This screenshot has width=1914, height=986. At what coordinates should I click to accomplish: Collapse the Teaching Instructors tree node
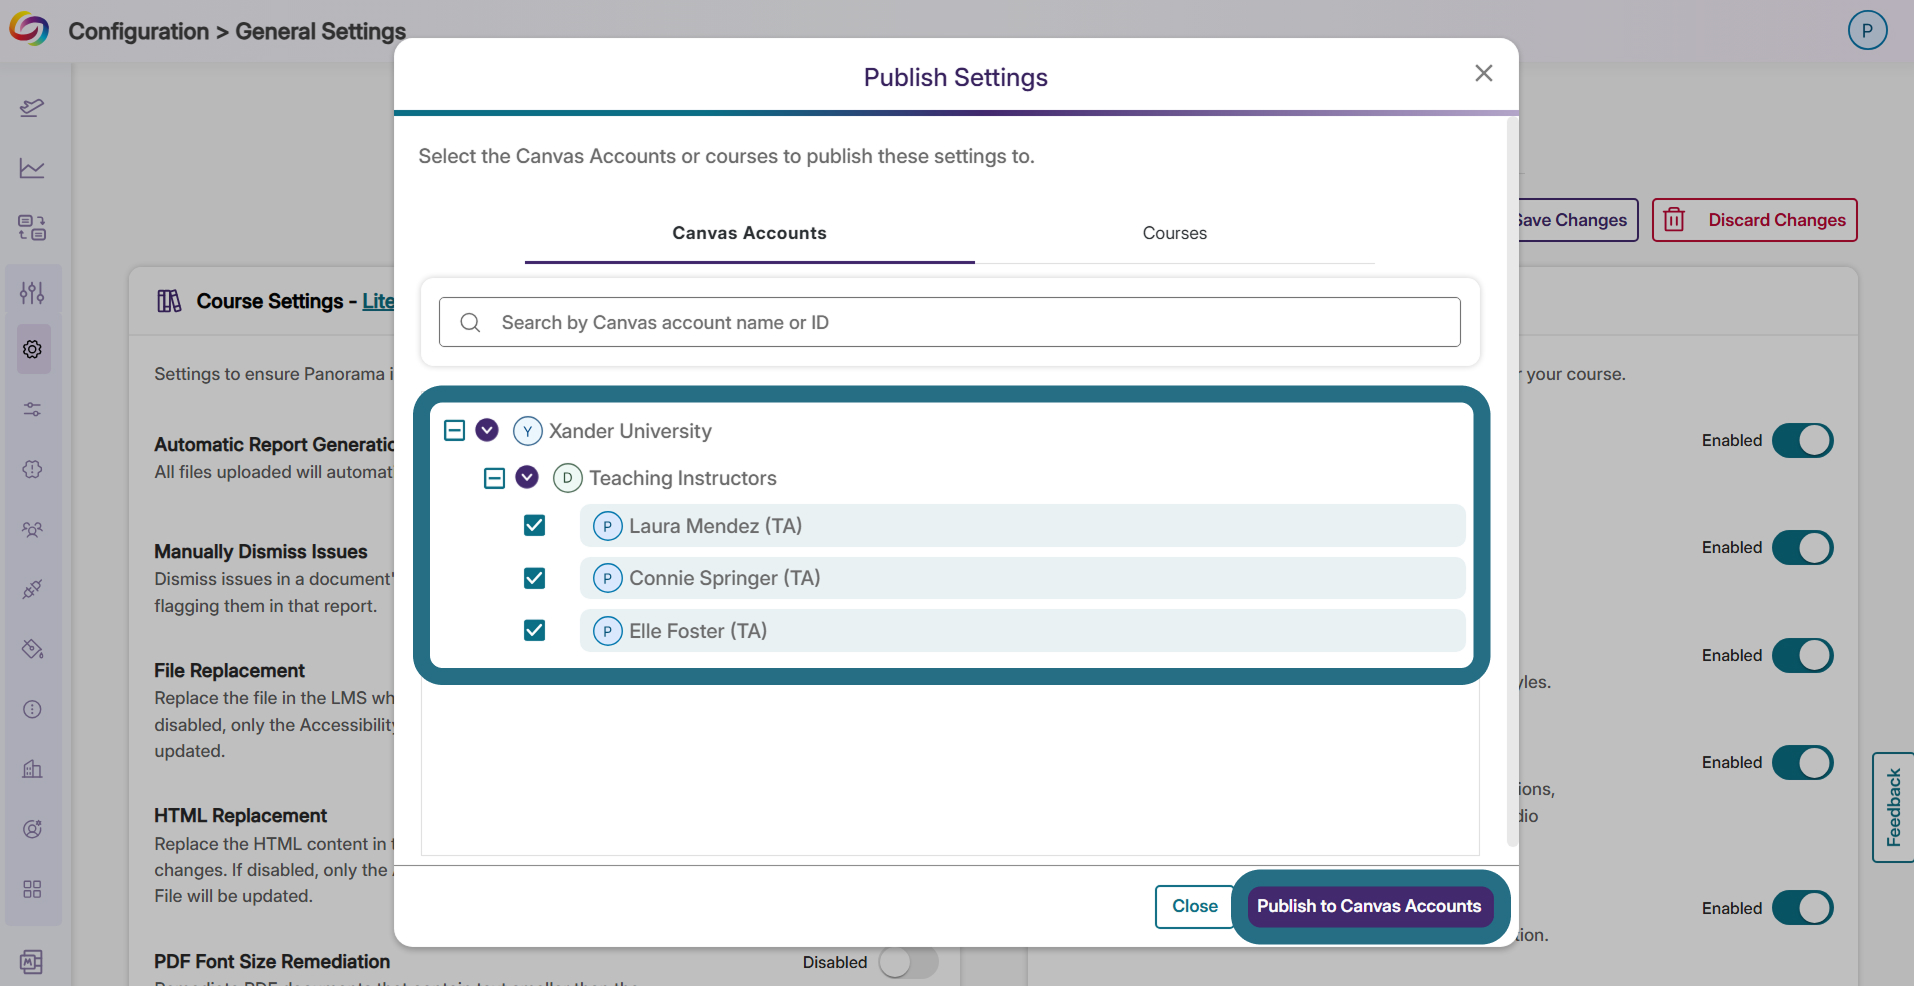(527, 478)
